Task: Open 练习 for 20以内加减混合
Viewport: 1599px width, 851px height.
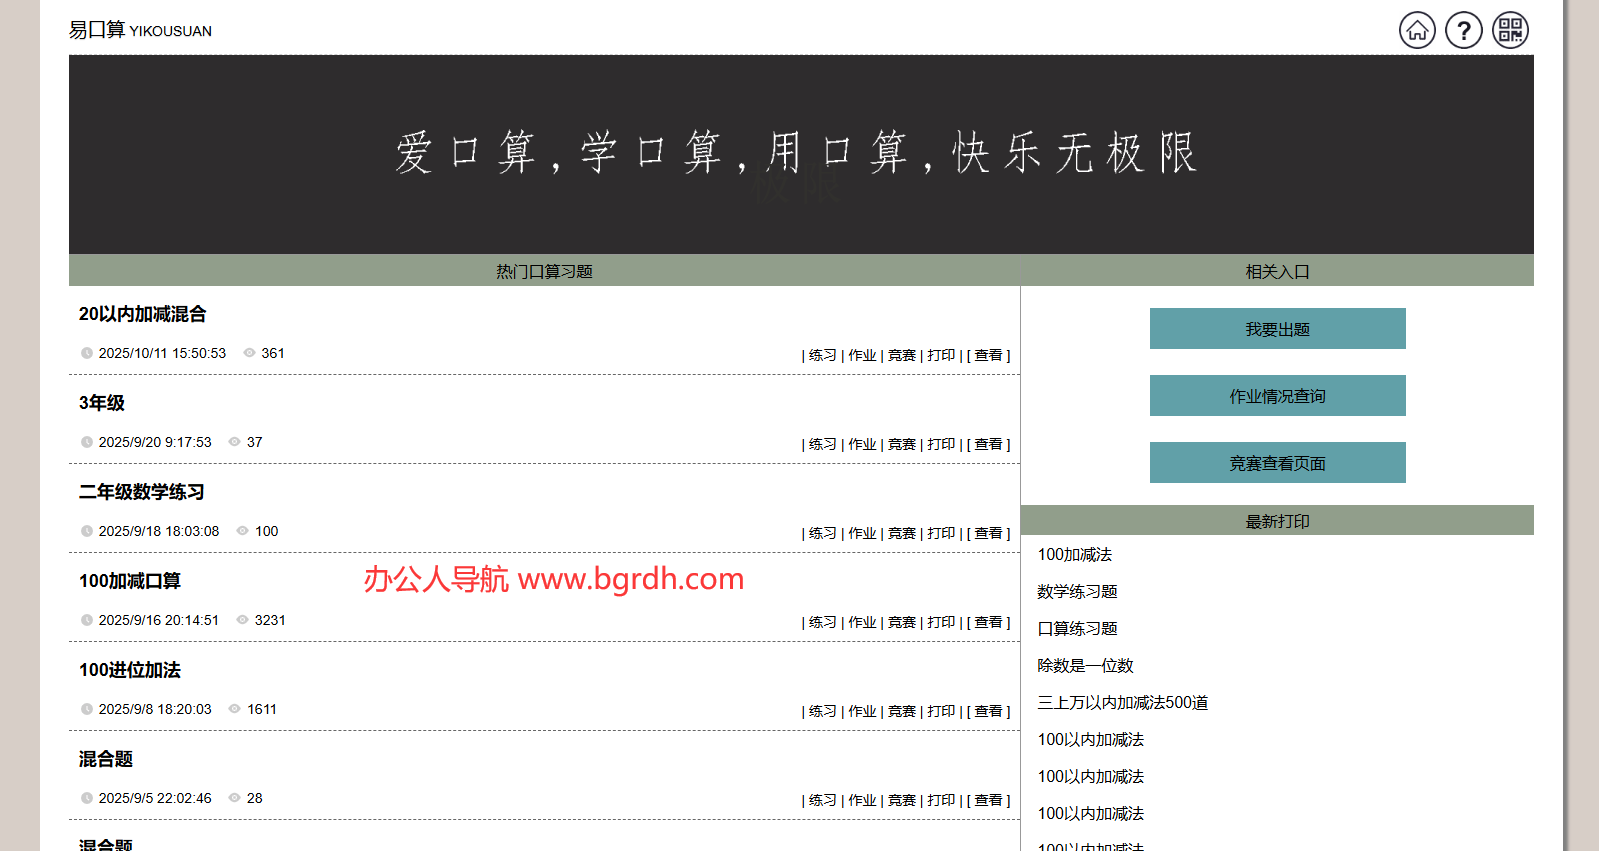Action: (x=822, y=355)
